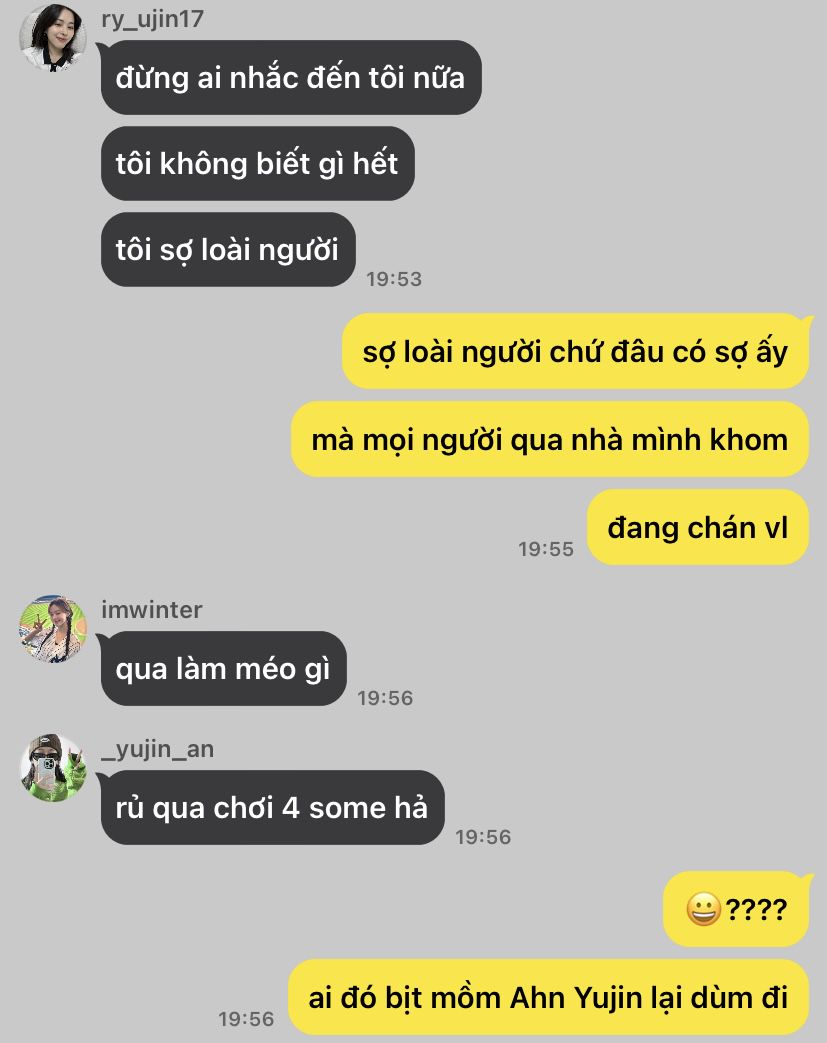Click the imwinter username label

pos(152,610)
